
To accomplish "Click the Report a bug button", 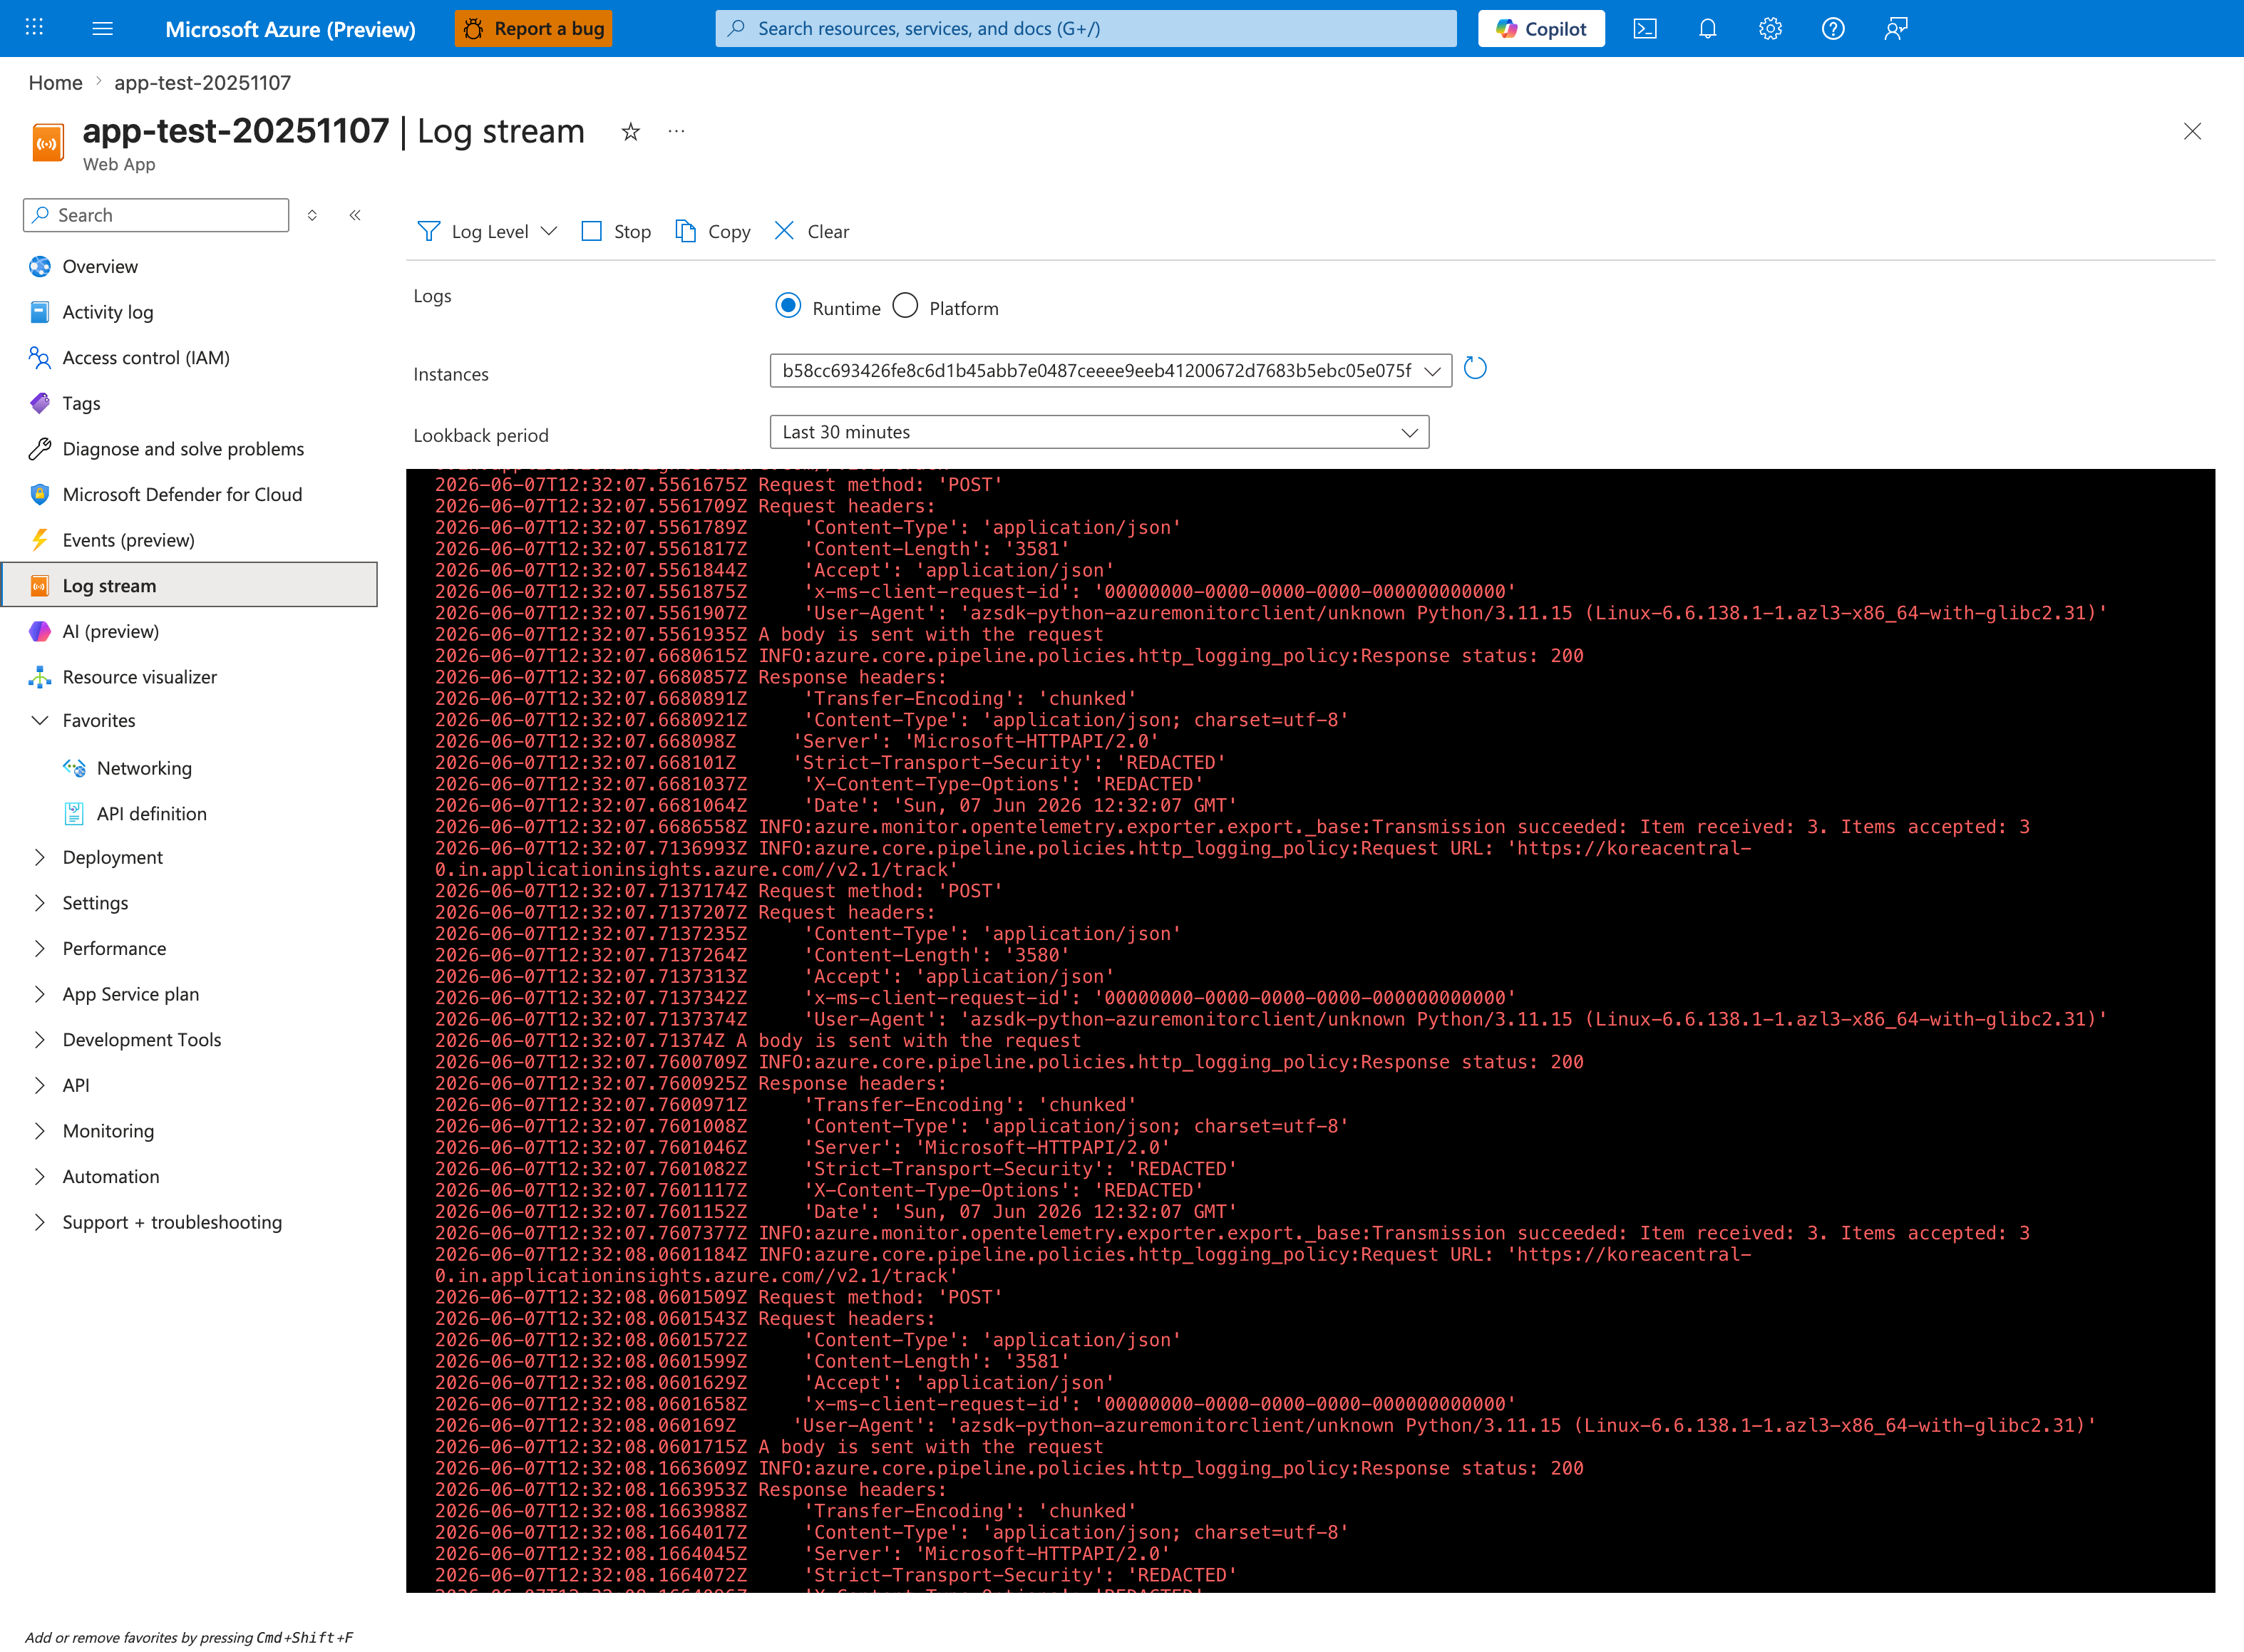I will pos(533,28).
